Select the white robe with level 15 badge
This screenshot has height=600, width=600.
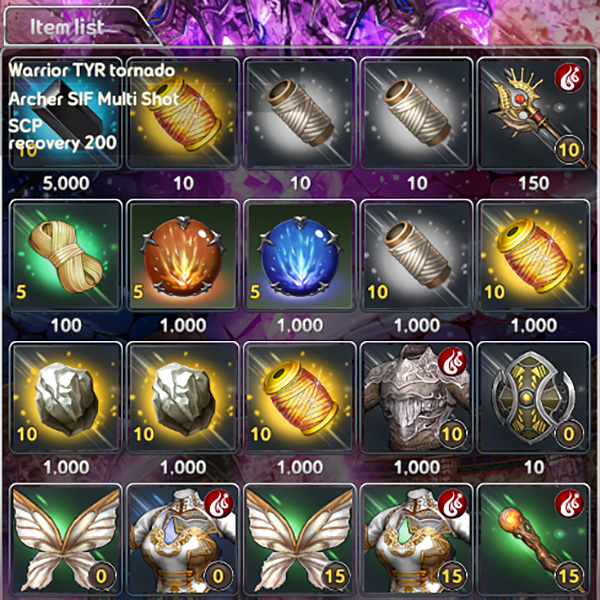(x=417, y=540)
